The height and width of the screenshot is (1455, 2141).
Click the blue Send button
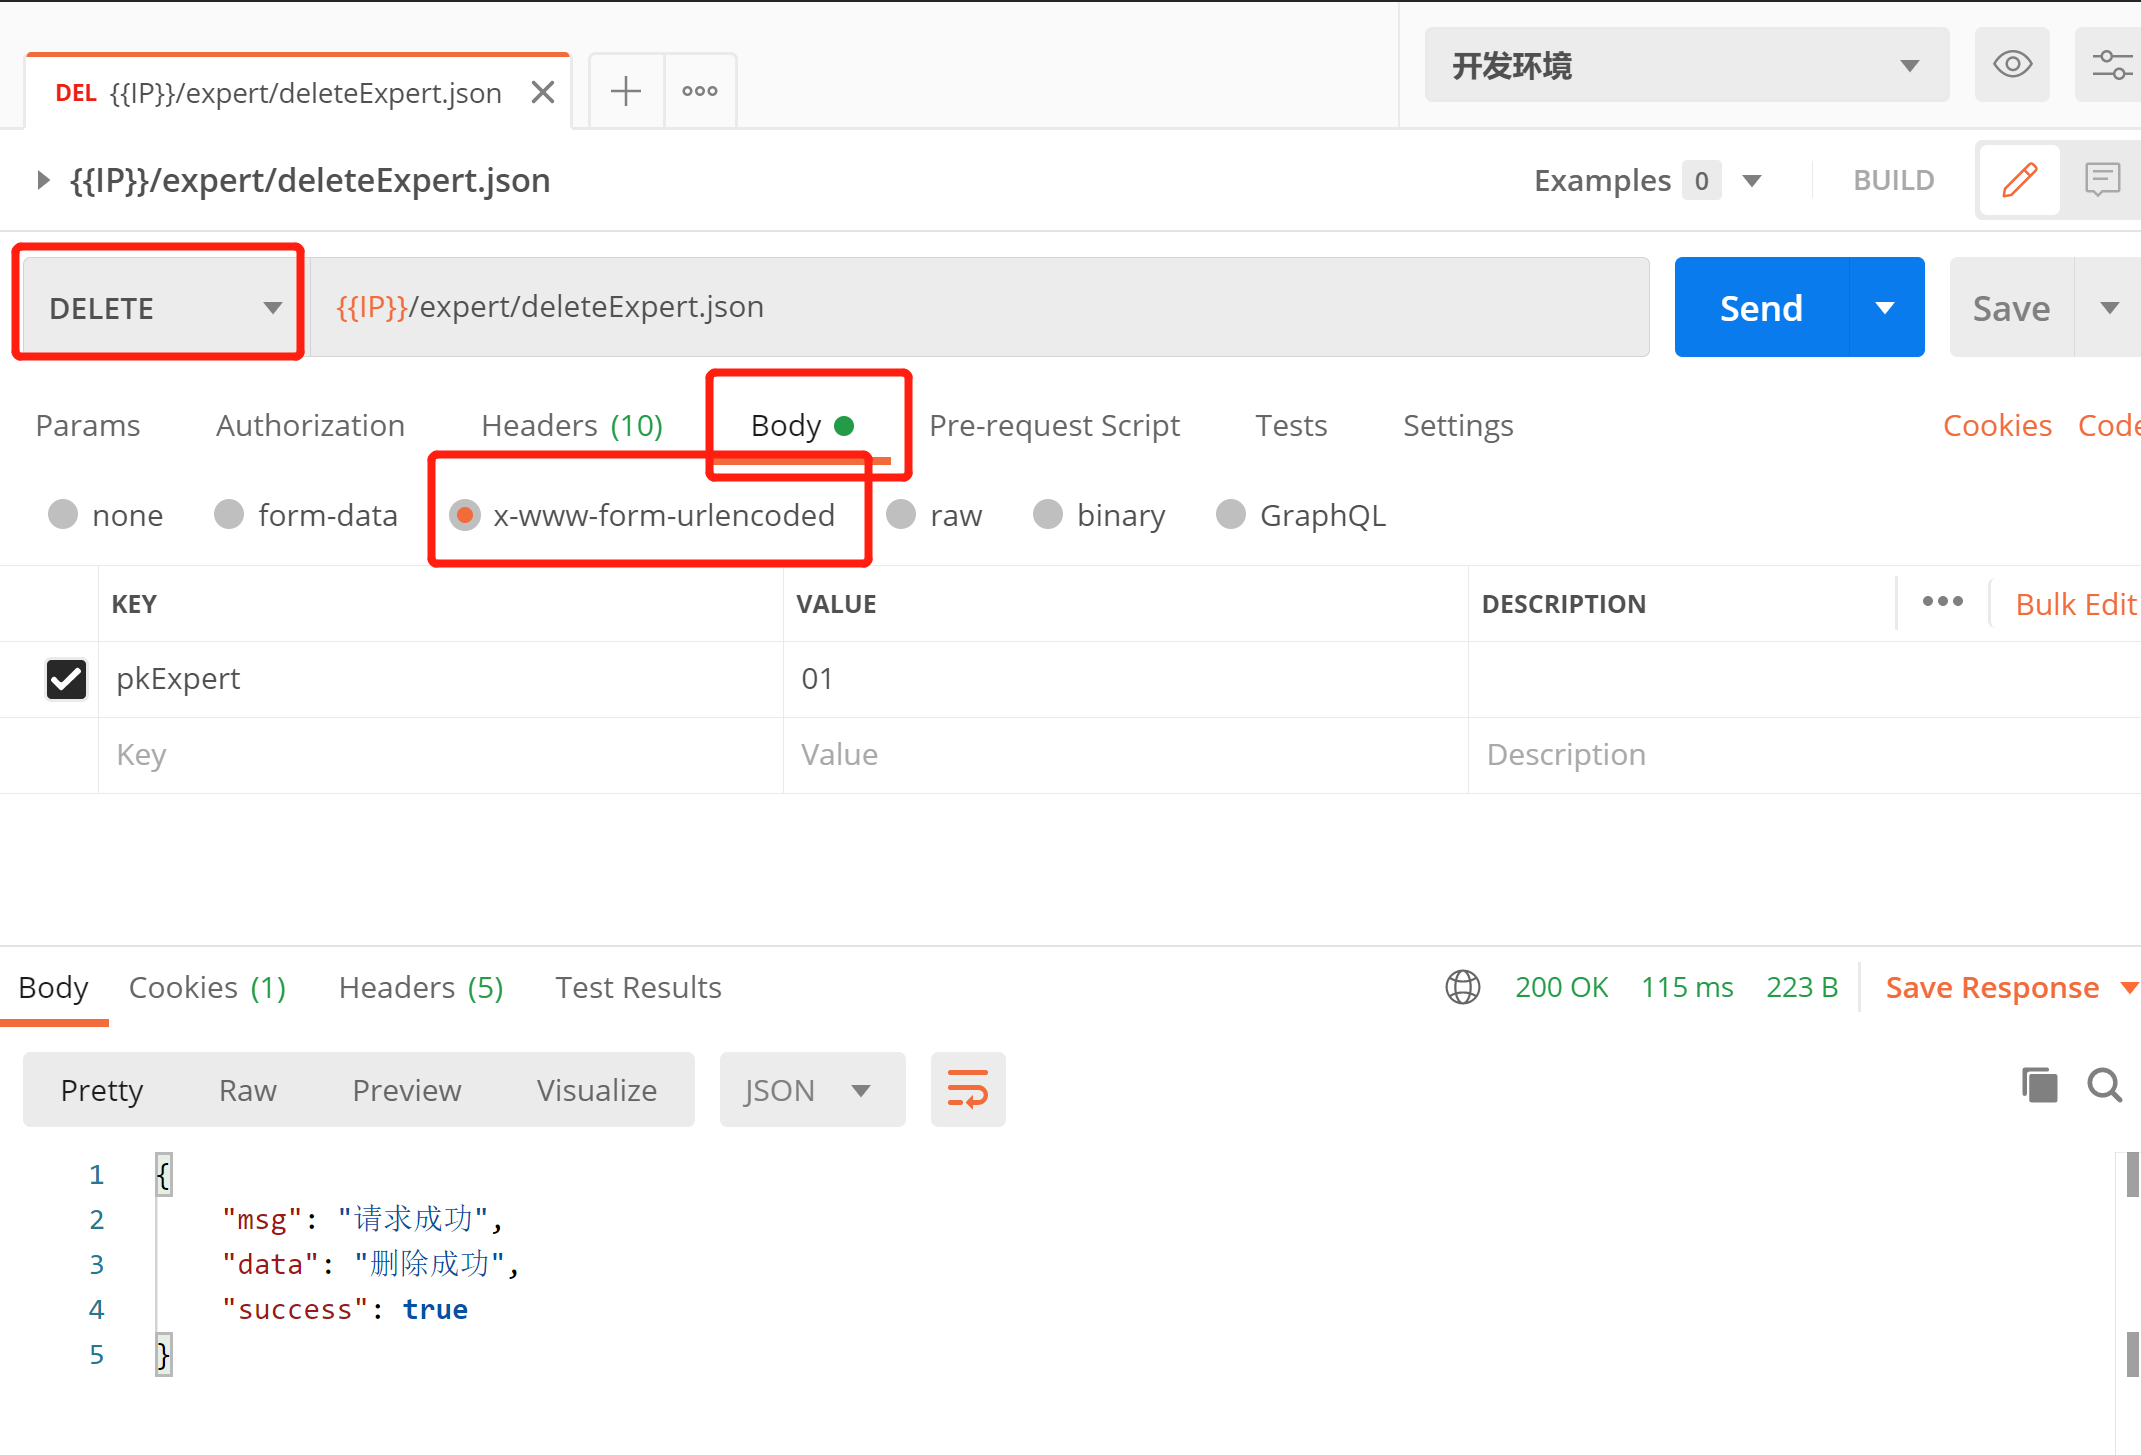[x=1761, y=308]
